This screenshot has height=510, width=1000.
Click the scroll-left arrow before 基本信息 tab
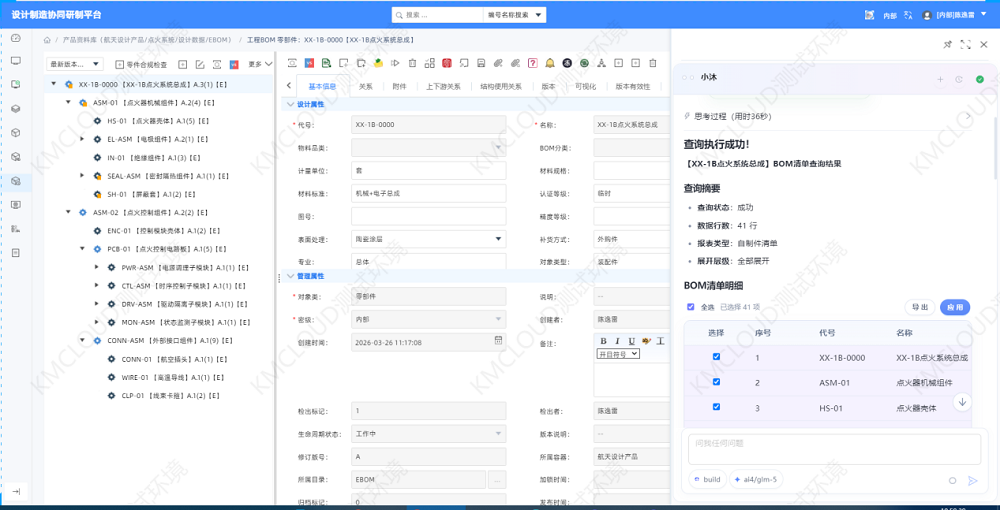coord(288,85)
